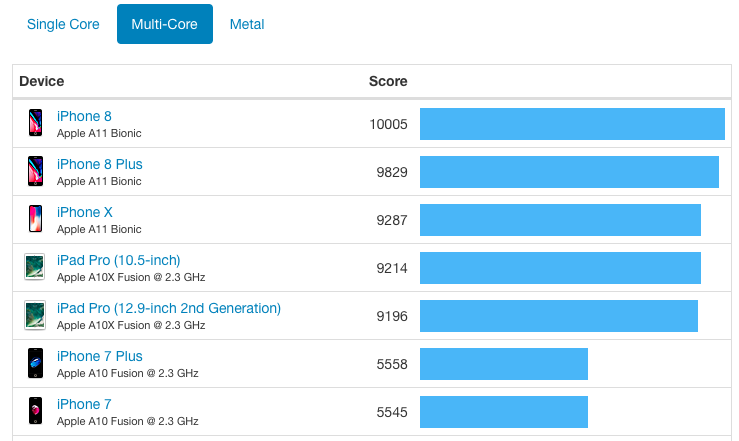The width and height of the screenshot is (739, 441).
Task: Click the iPhone 7 Plus device icon
Action: pyautogui.click(x=36, y=363)
